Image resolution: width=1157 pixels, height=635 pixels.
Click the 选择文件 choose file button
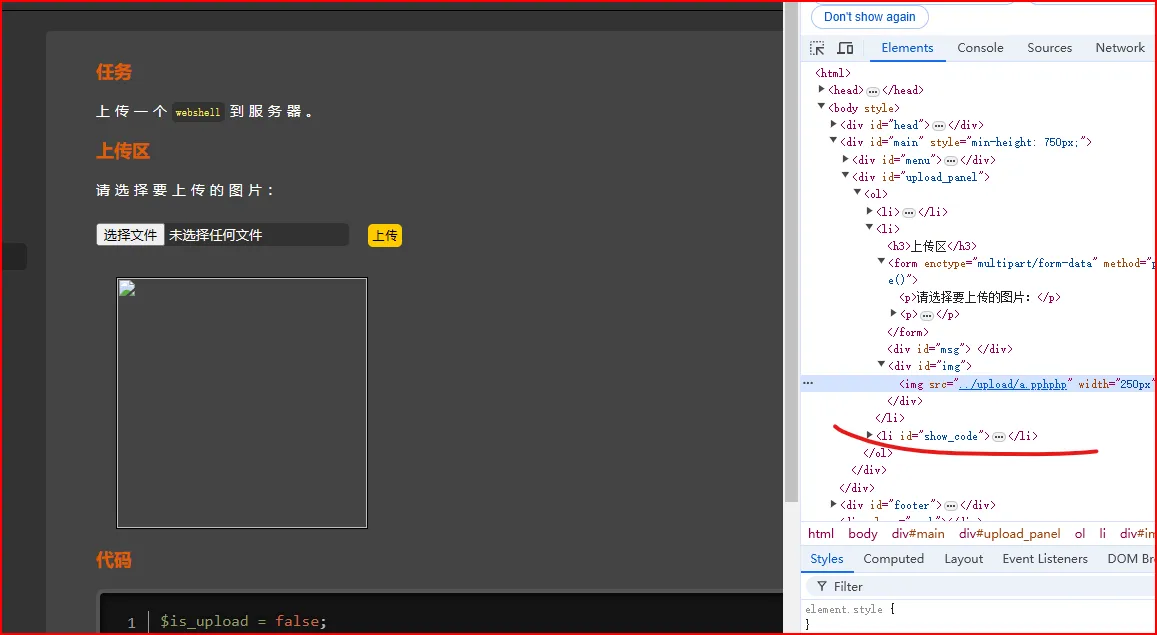130,235
